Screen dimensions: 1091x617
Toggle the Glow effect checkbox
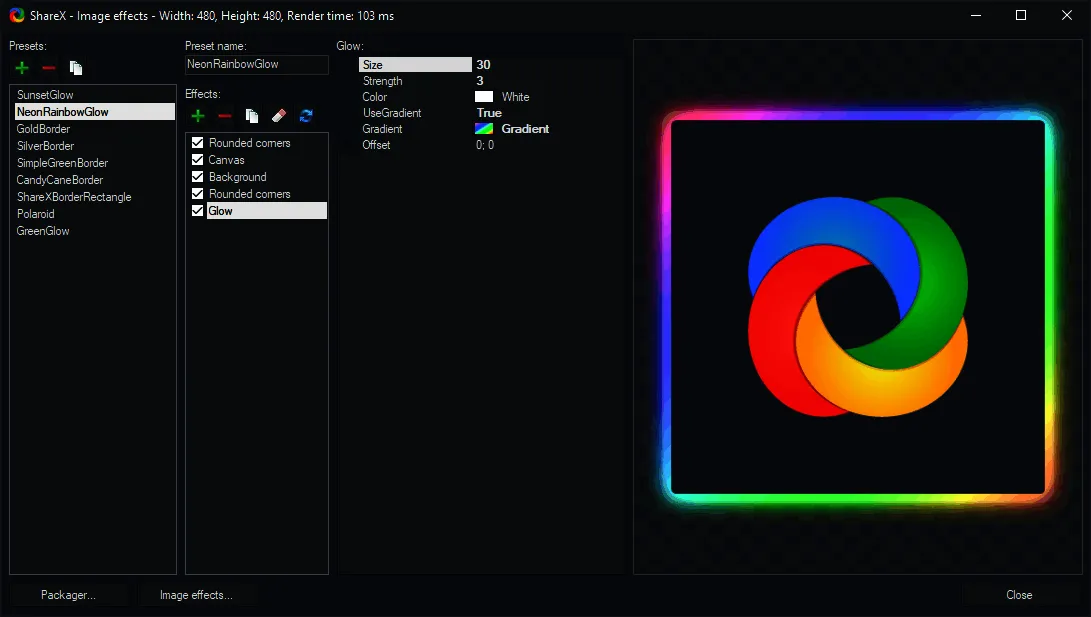click(x=198, y=211)
